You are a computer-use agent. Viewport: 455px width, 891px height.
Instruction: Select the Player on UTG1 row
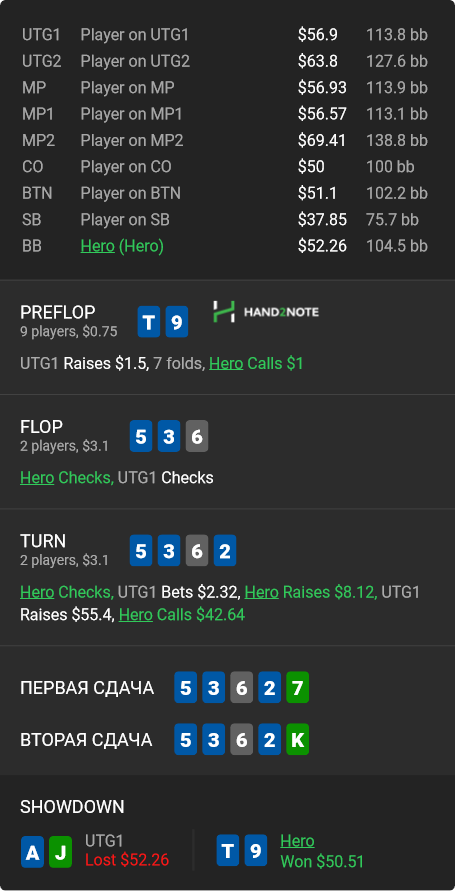(225, 35)
